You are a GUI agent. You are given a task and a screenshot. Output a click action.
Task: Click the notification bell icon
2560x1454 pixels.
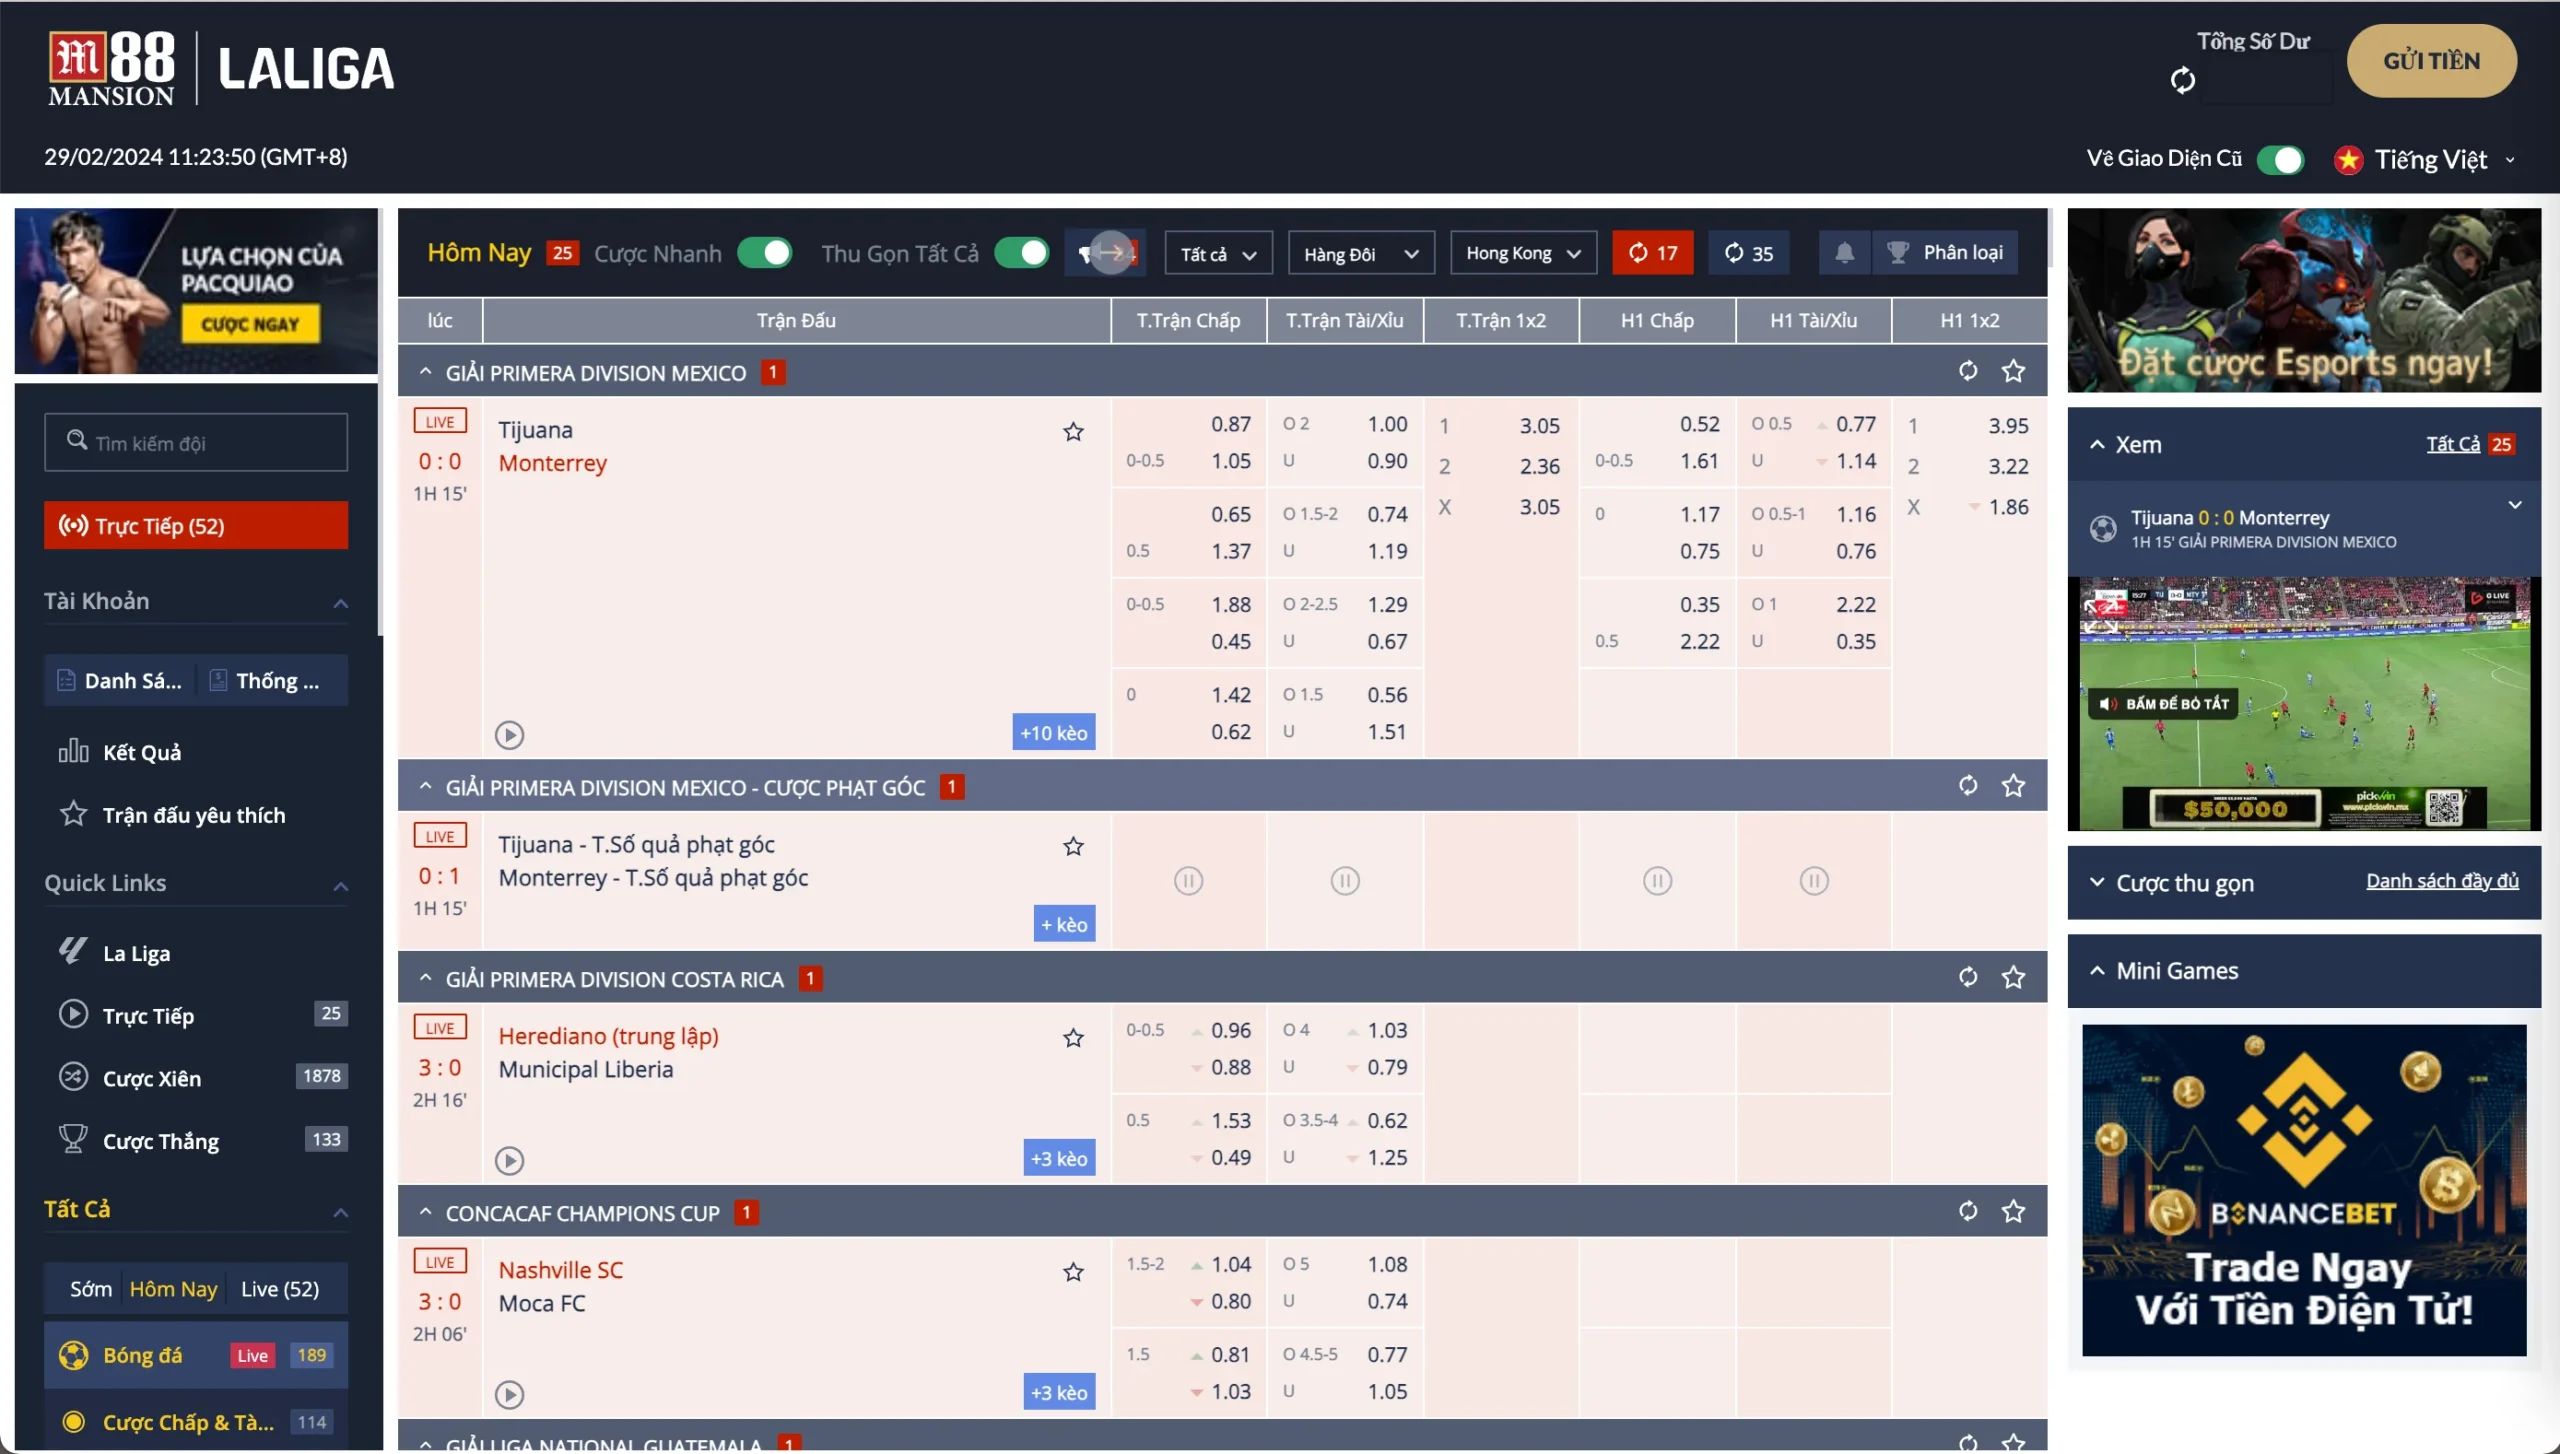coord(1844,253)
